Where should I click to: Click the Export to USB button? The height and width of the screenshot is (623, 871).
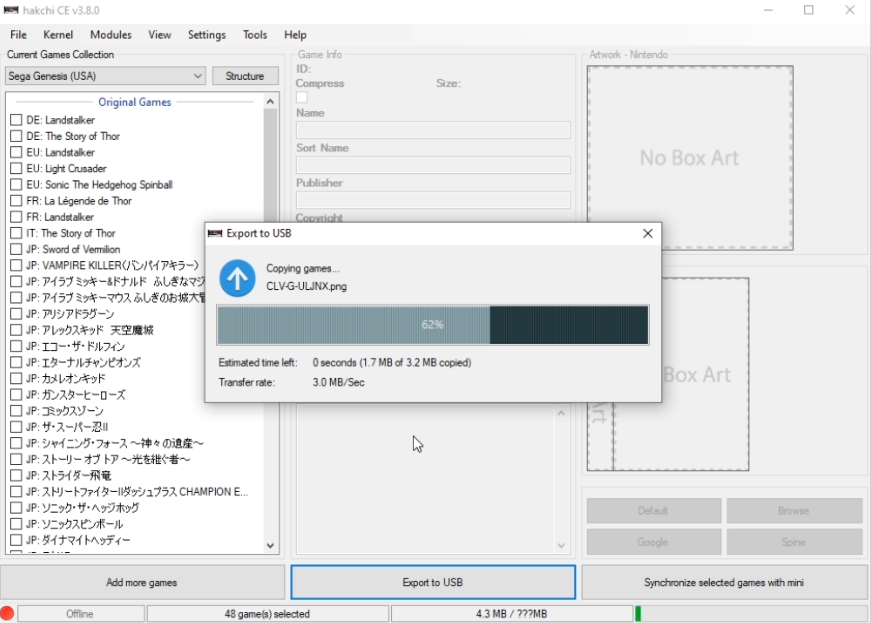[x=433, y=582]
